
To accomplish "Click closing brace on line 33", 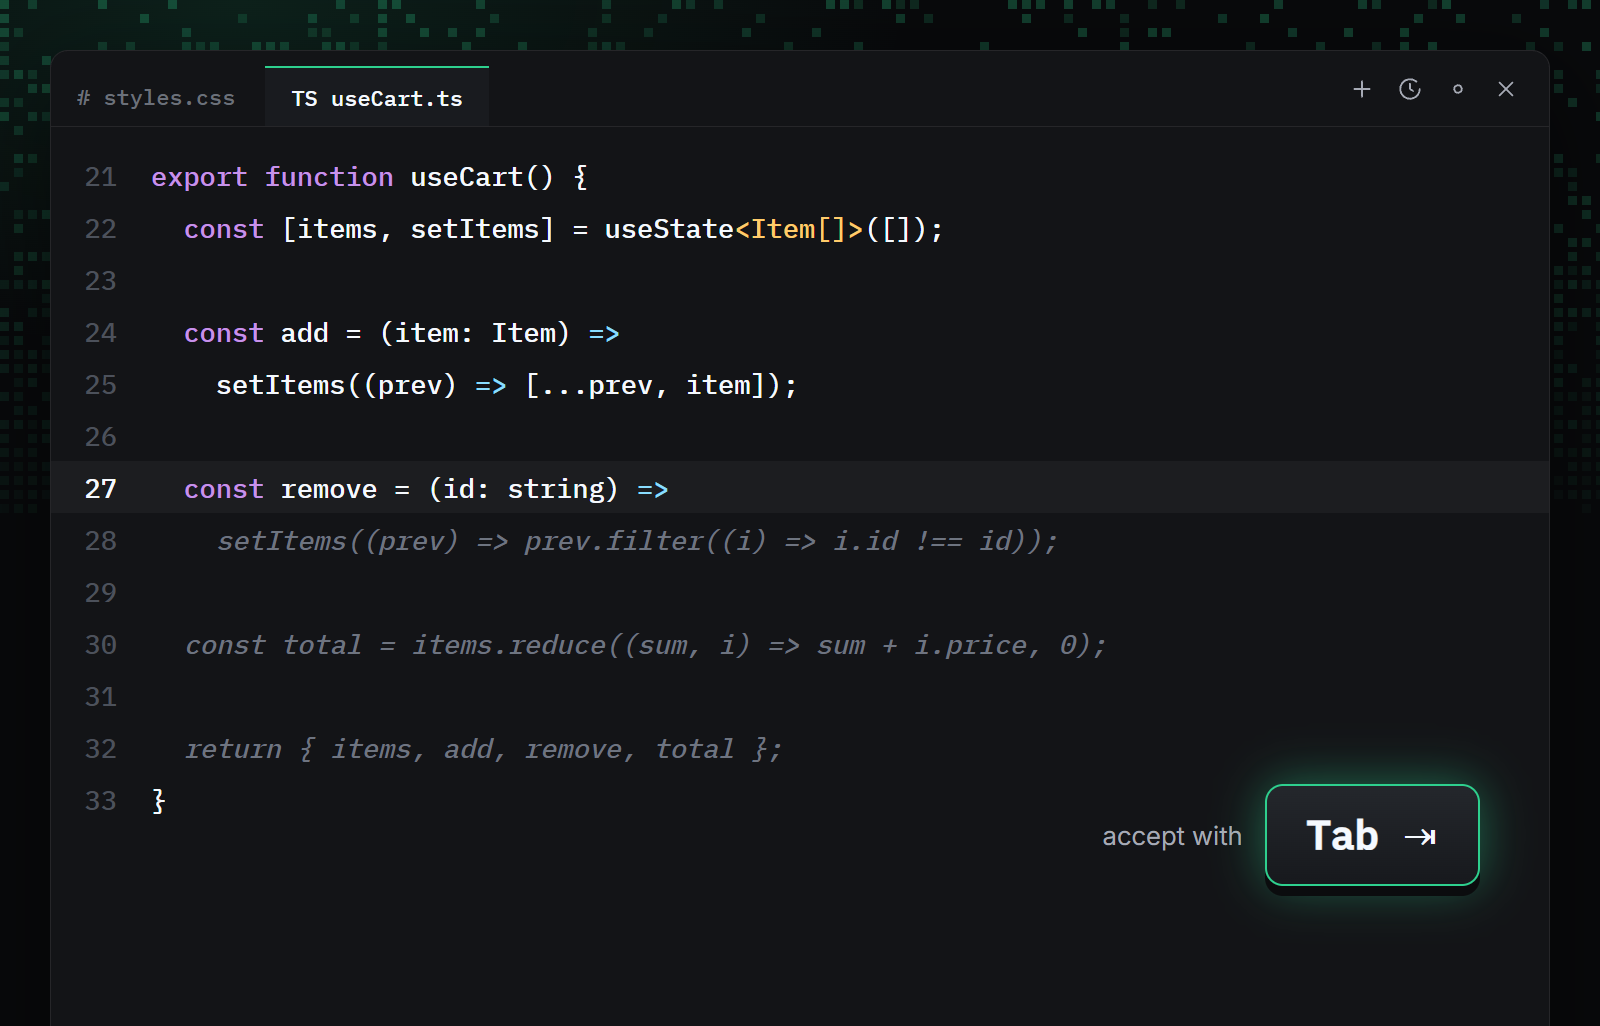I will tap(158, 801).
